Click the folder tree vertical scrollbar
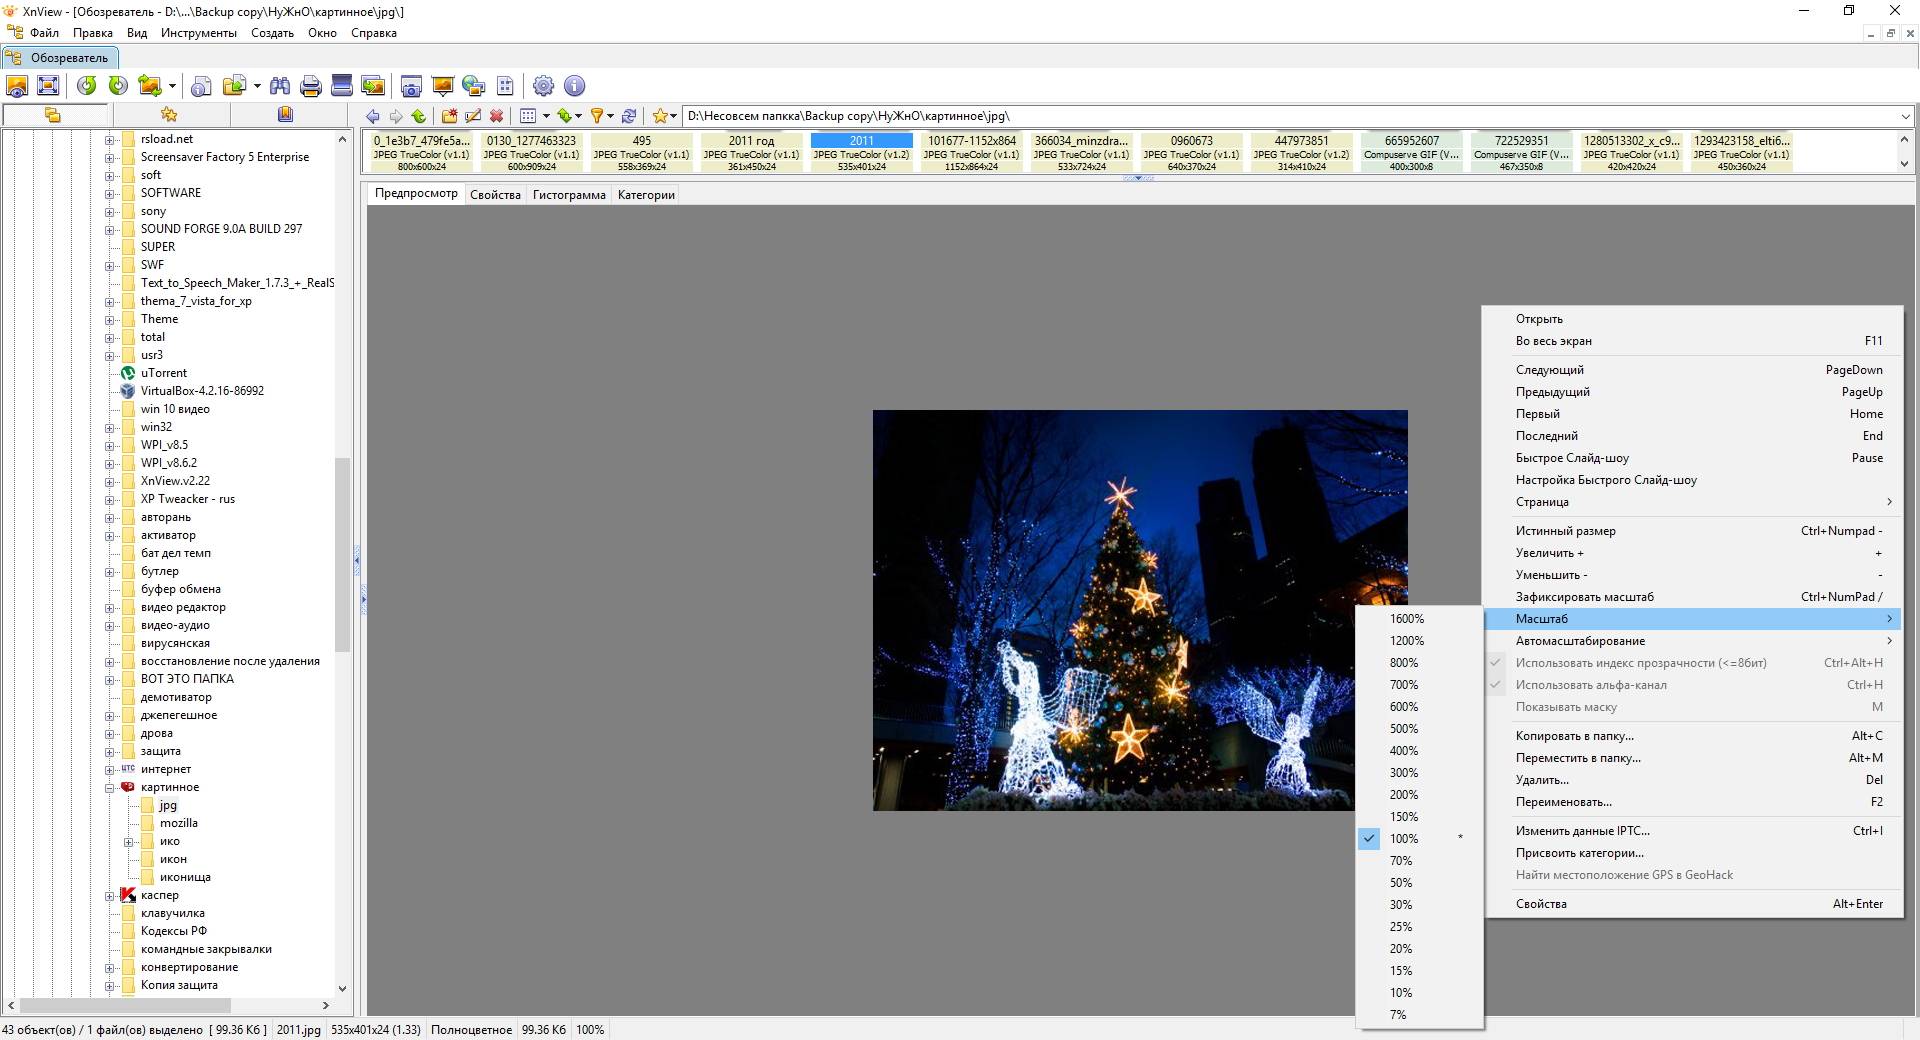This screenshot has width=1920, height=1040. (343, 555)
